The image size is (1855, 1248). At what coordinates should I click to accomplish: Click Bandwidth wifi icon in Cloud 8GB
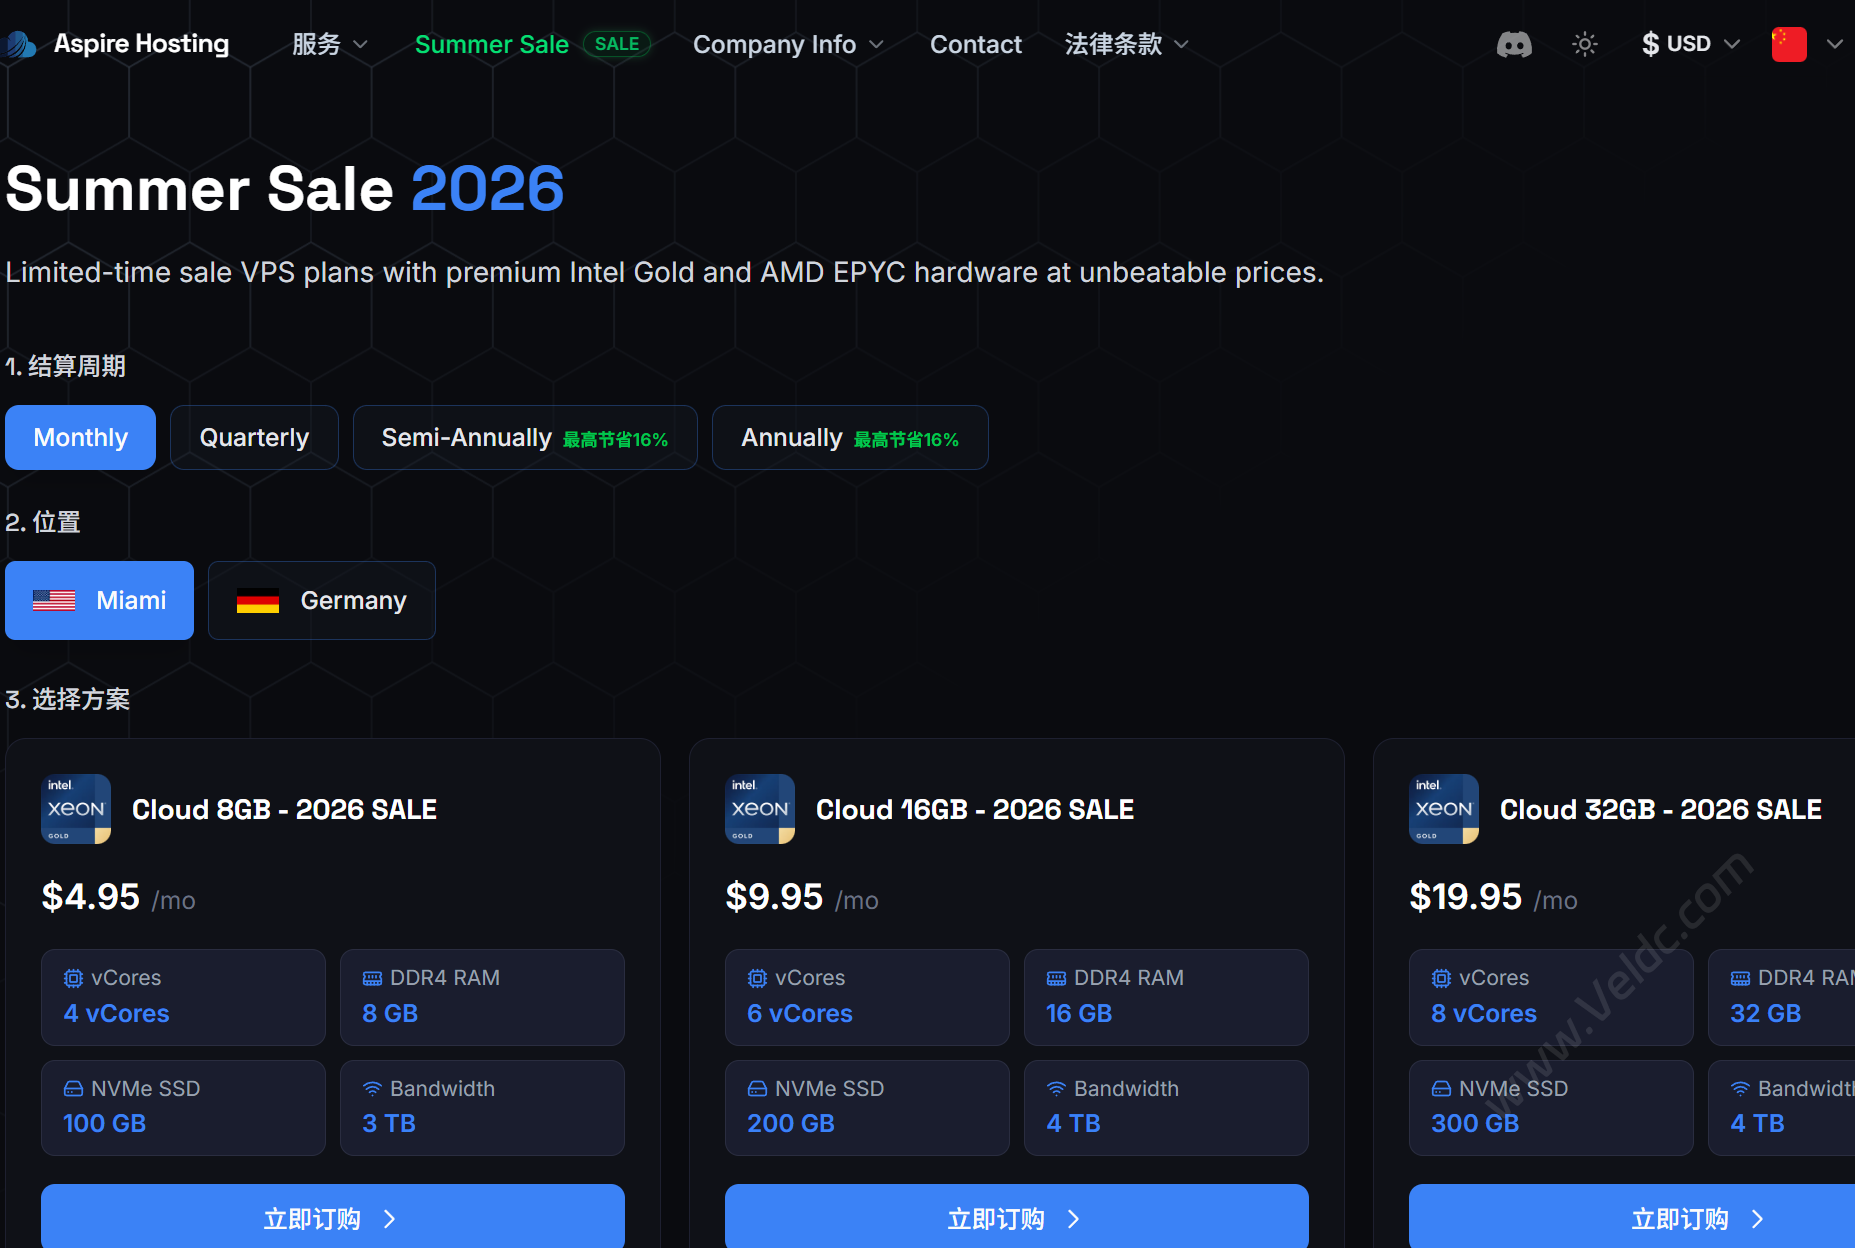tap(372, 1088)
